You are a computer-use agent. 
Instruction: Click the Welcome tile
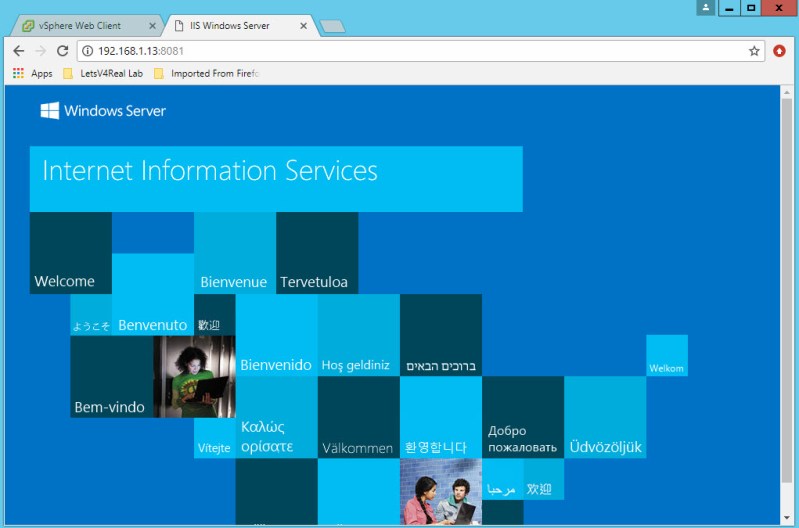coord(70,253)
